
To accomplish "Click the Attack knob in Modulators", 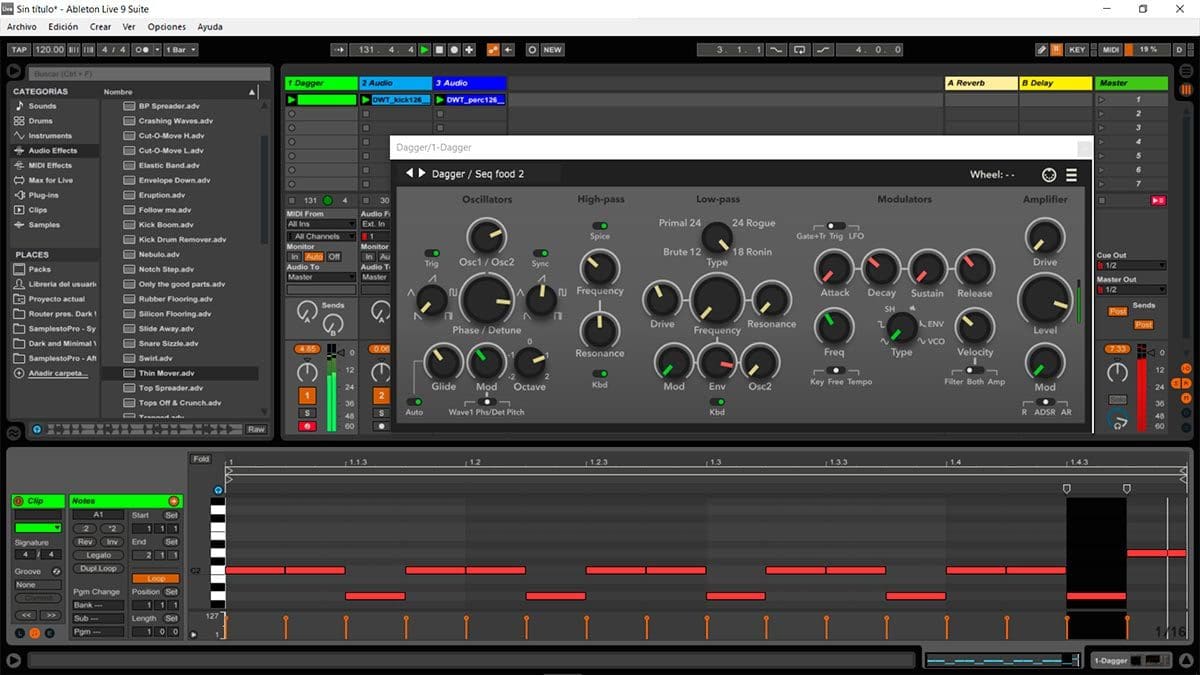I will 834,268.
